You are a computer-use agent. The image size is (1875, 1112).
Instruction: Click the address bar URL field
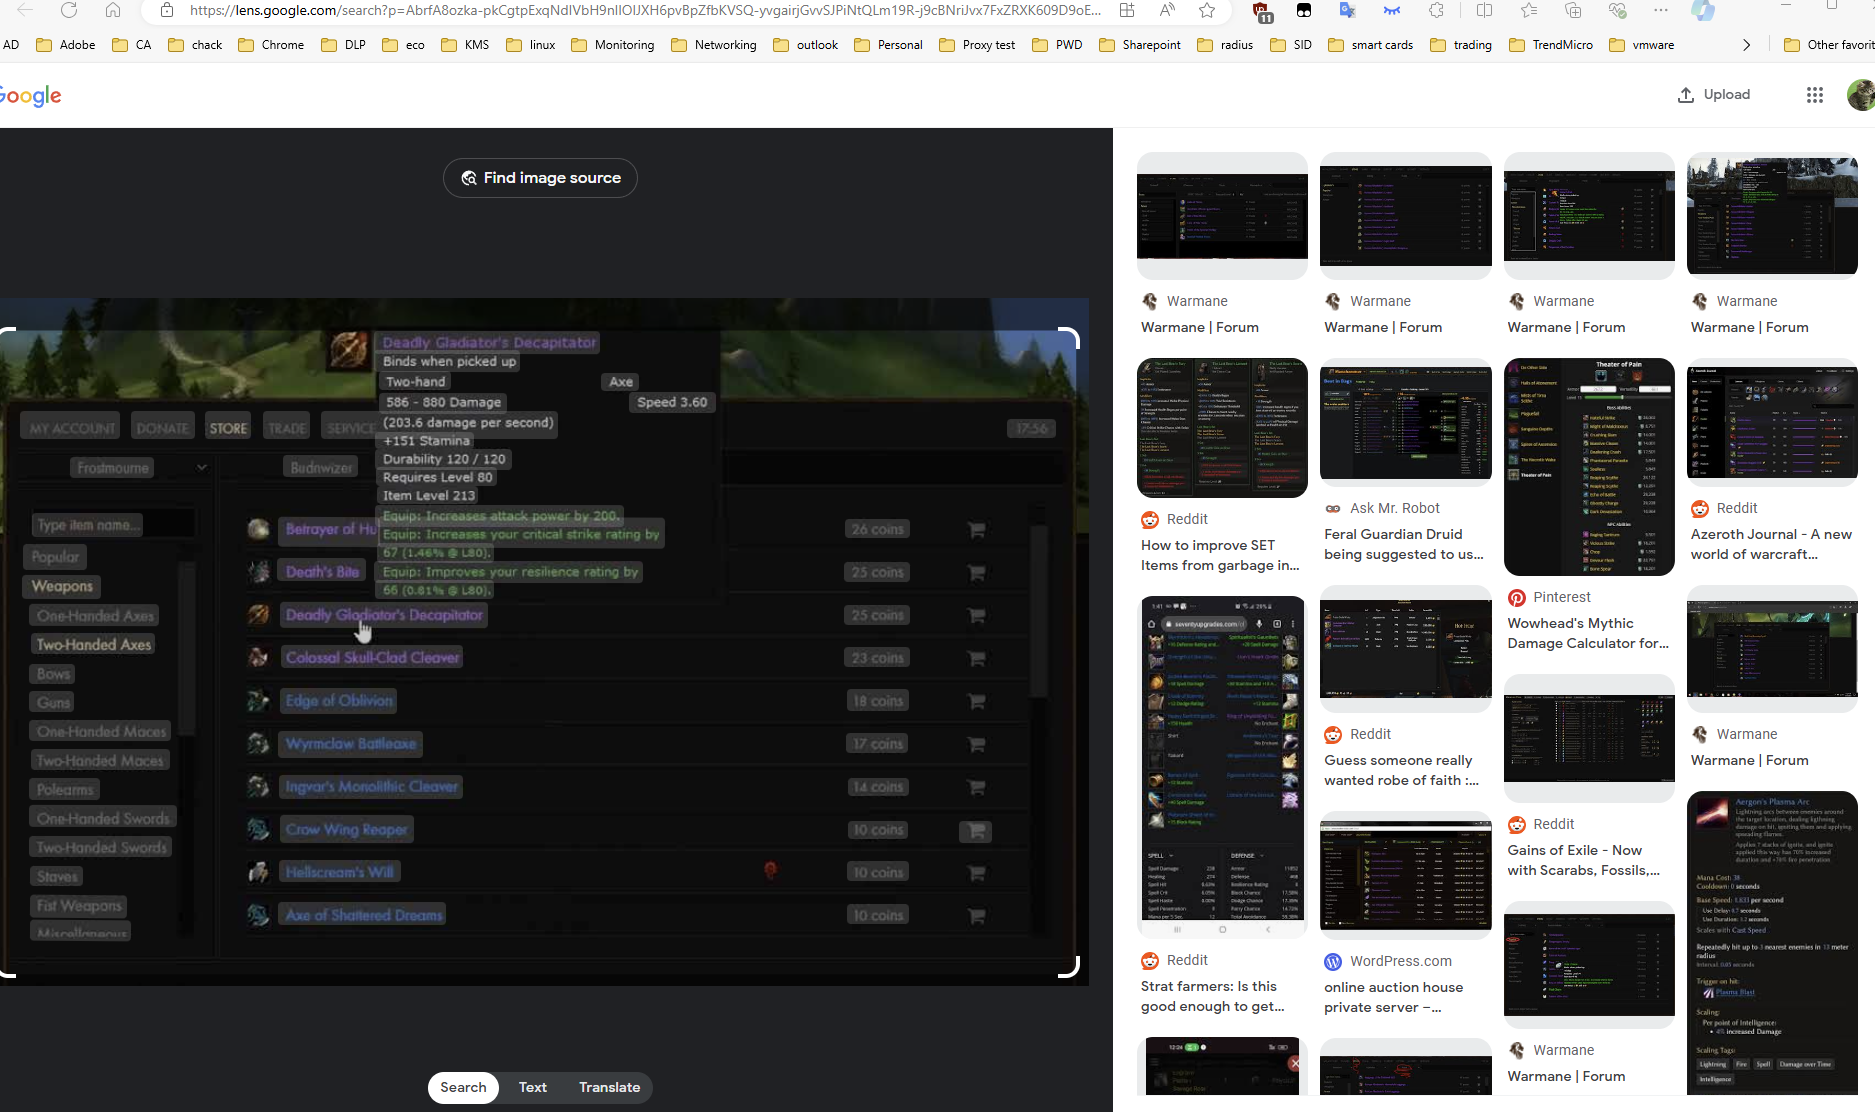click(645, 10)
